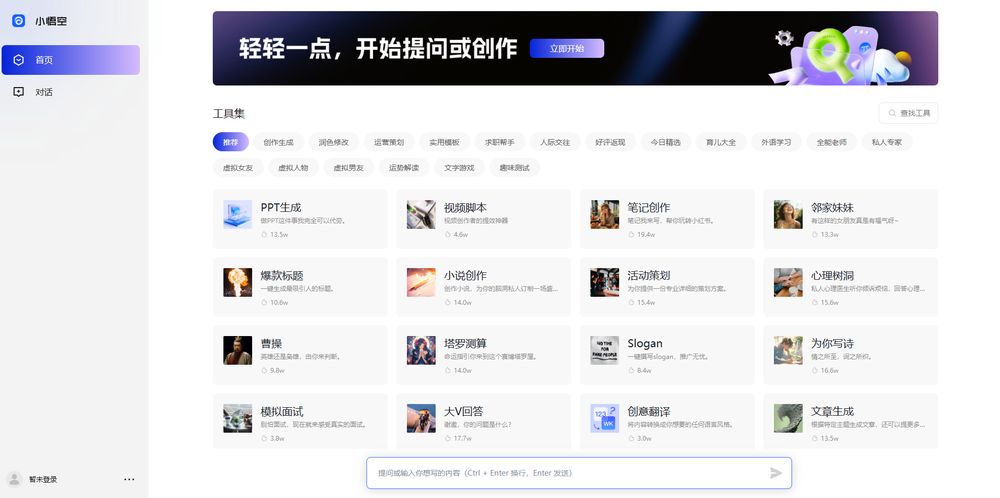Click the 笔记创作 tool thumbnail

[x=605, y=214]
